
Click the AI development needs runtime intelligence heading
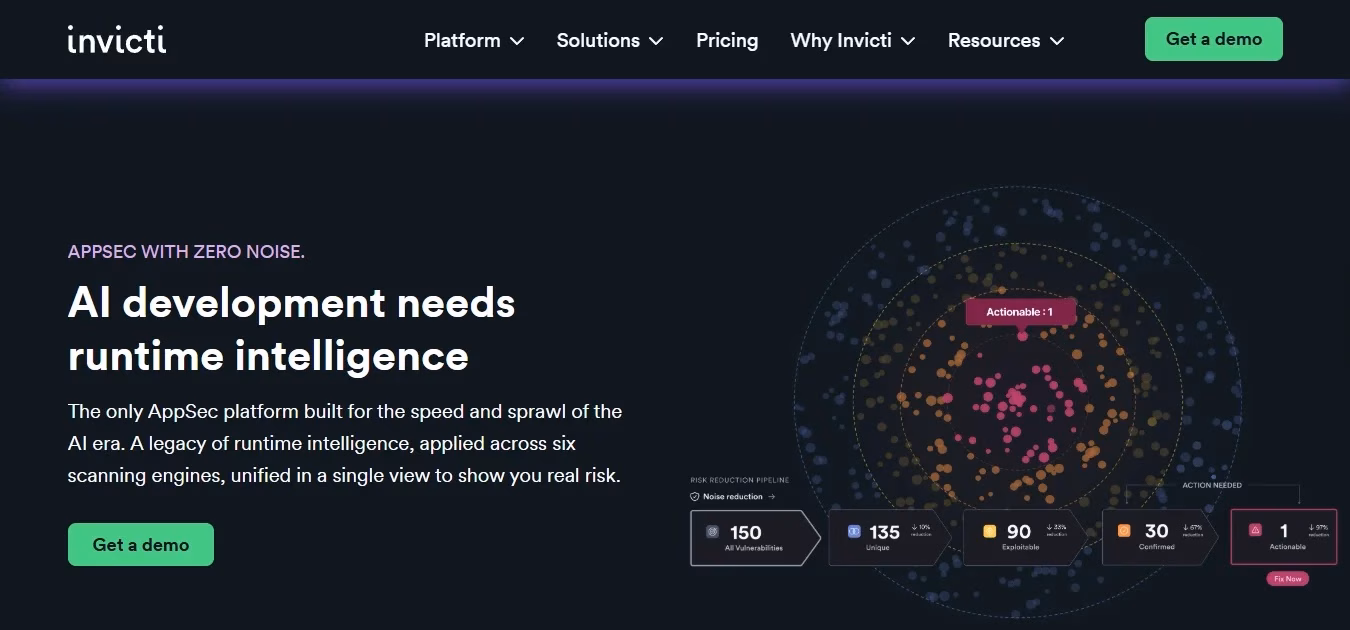point(291,328)
